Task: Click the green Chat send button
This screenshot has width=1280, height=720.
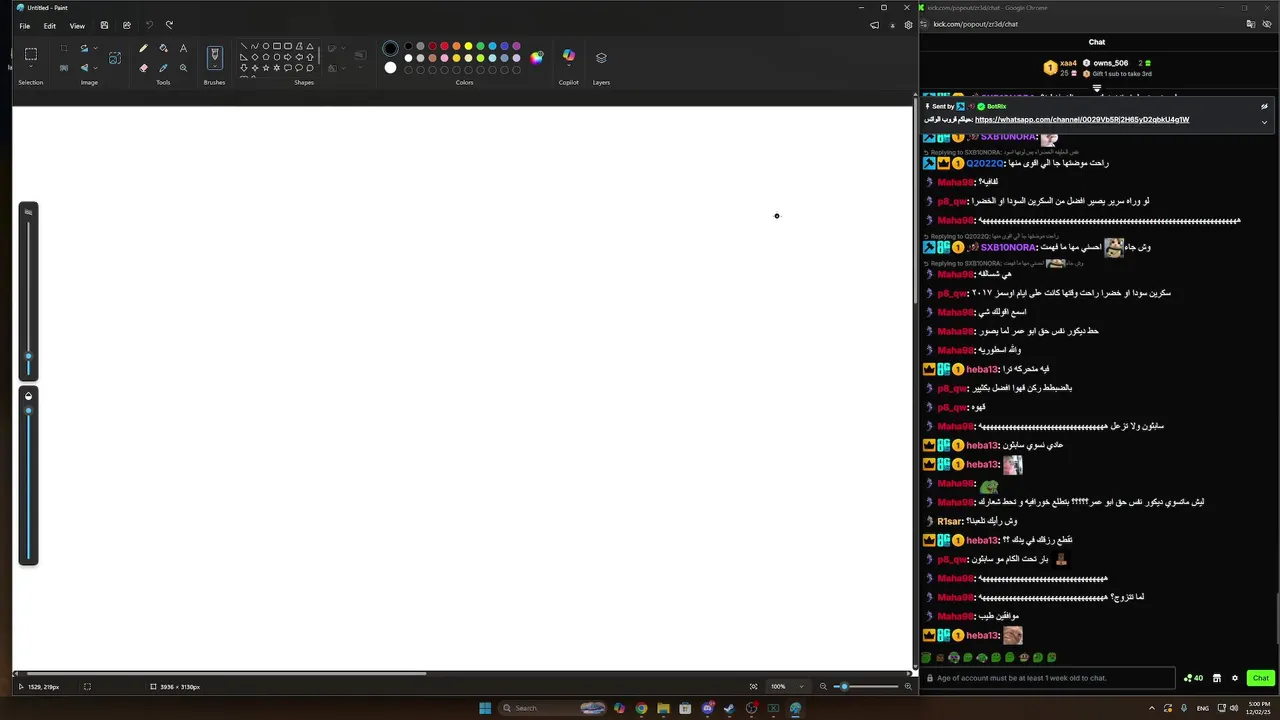Action: 1260,678
